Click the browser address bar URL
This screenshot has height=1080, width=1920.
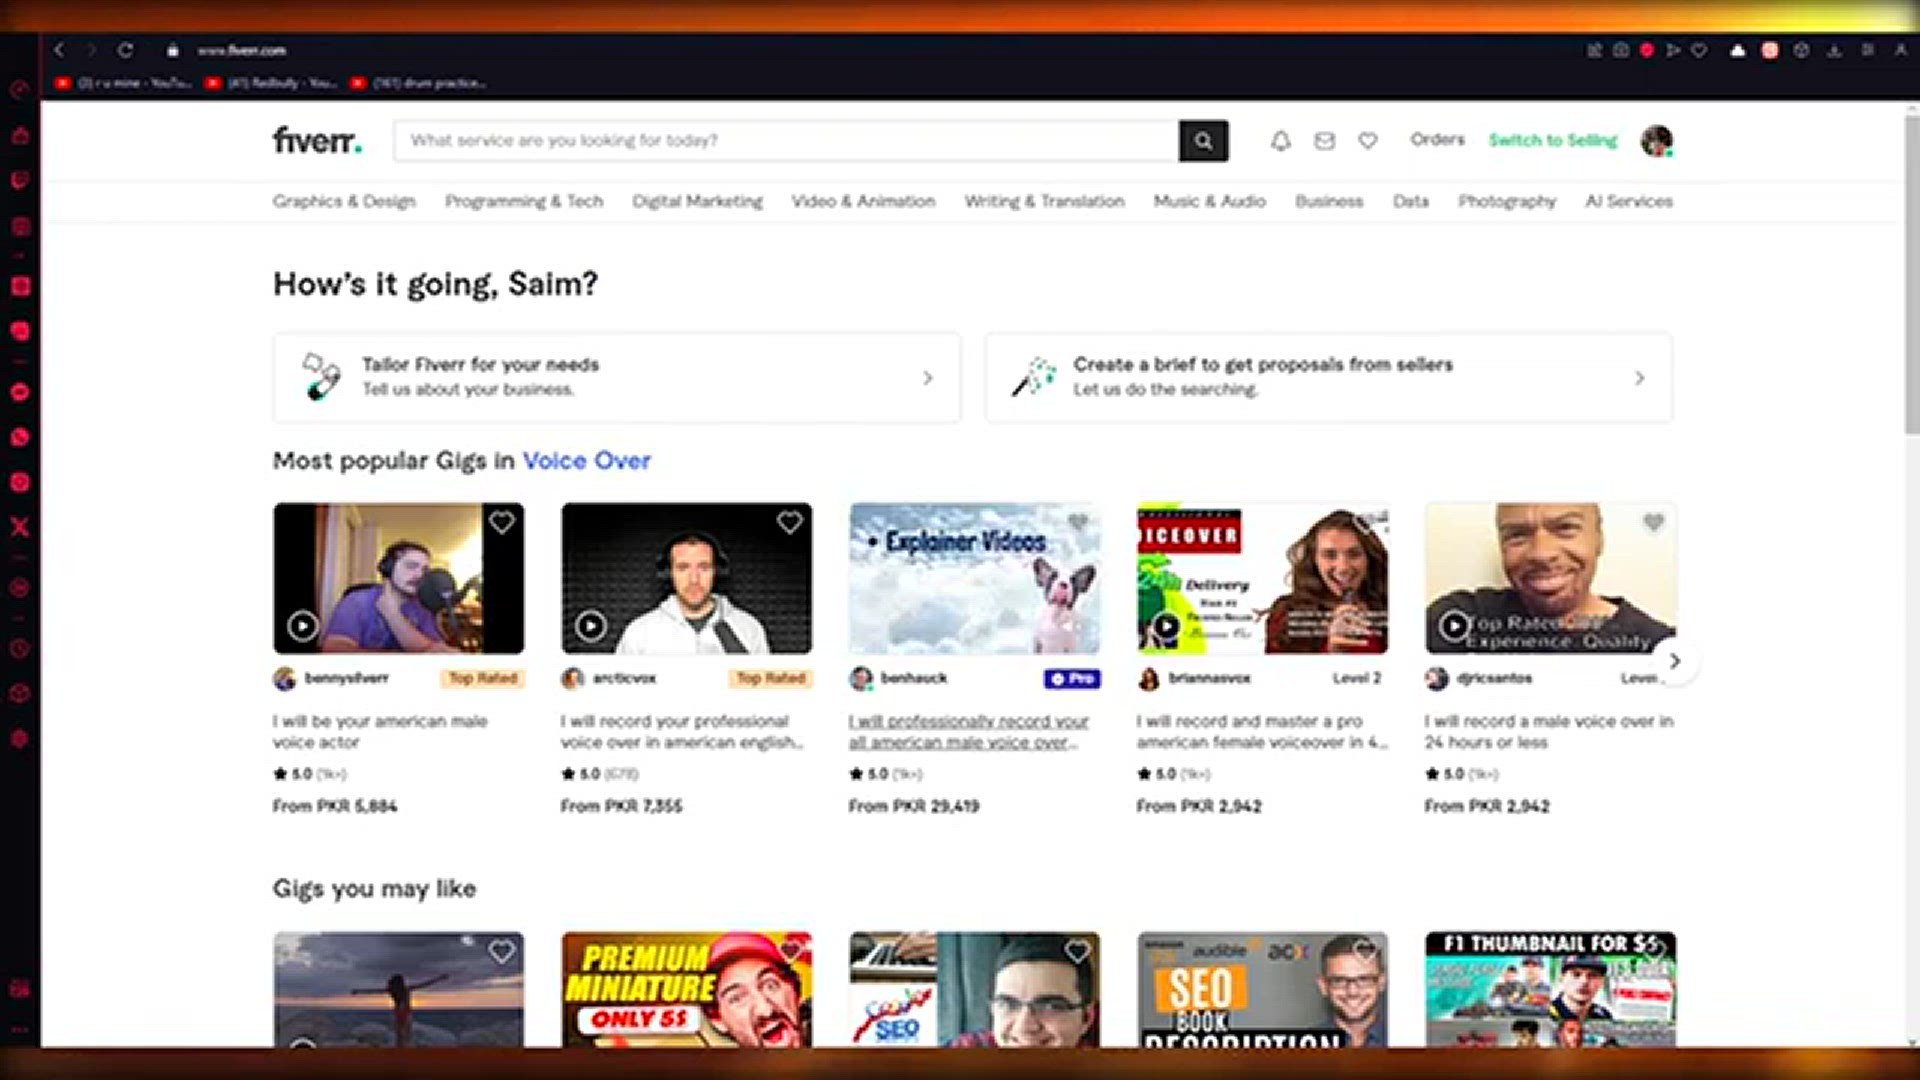241,50
